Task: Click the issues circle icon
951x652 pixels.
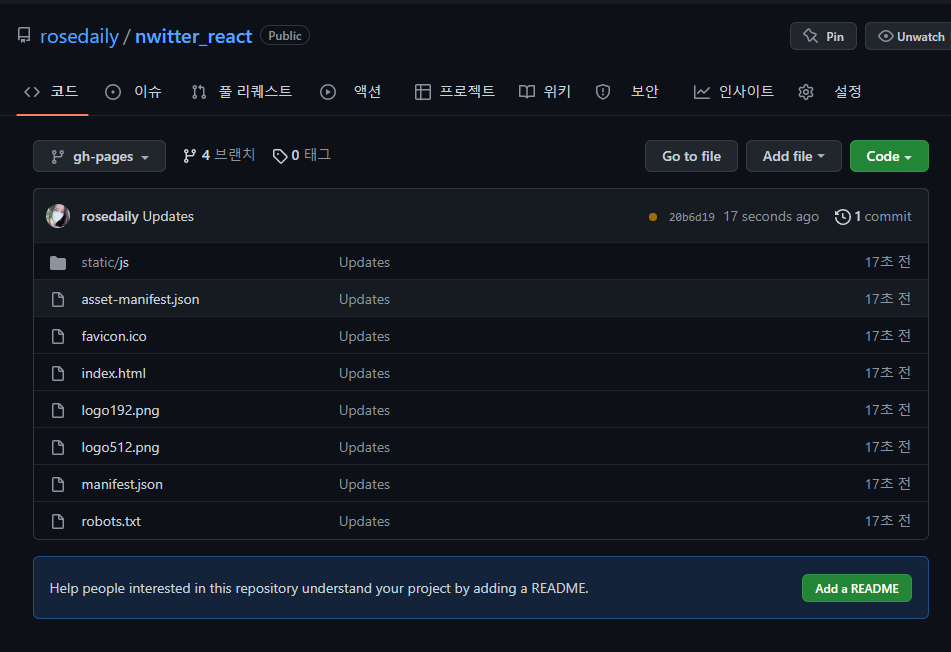Action: (x=113, y=92)
